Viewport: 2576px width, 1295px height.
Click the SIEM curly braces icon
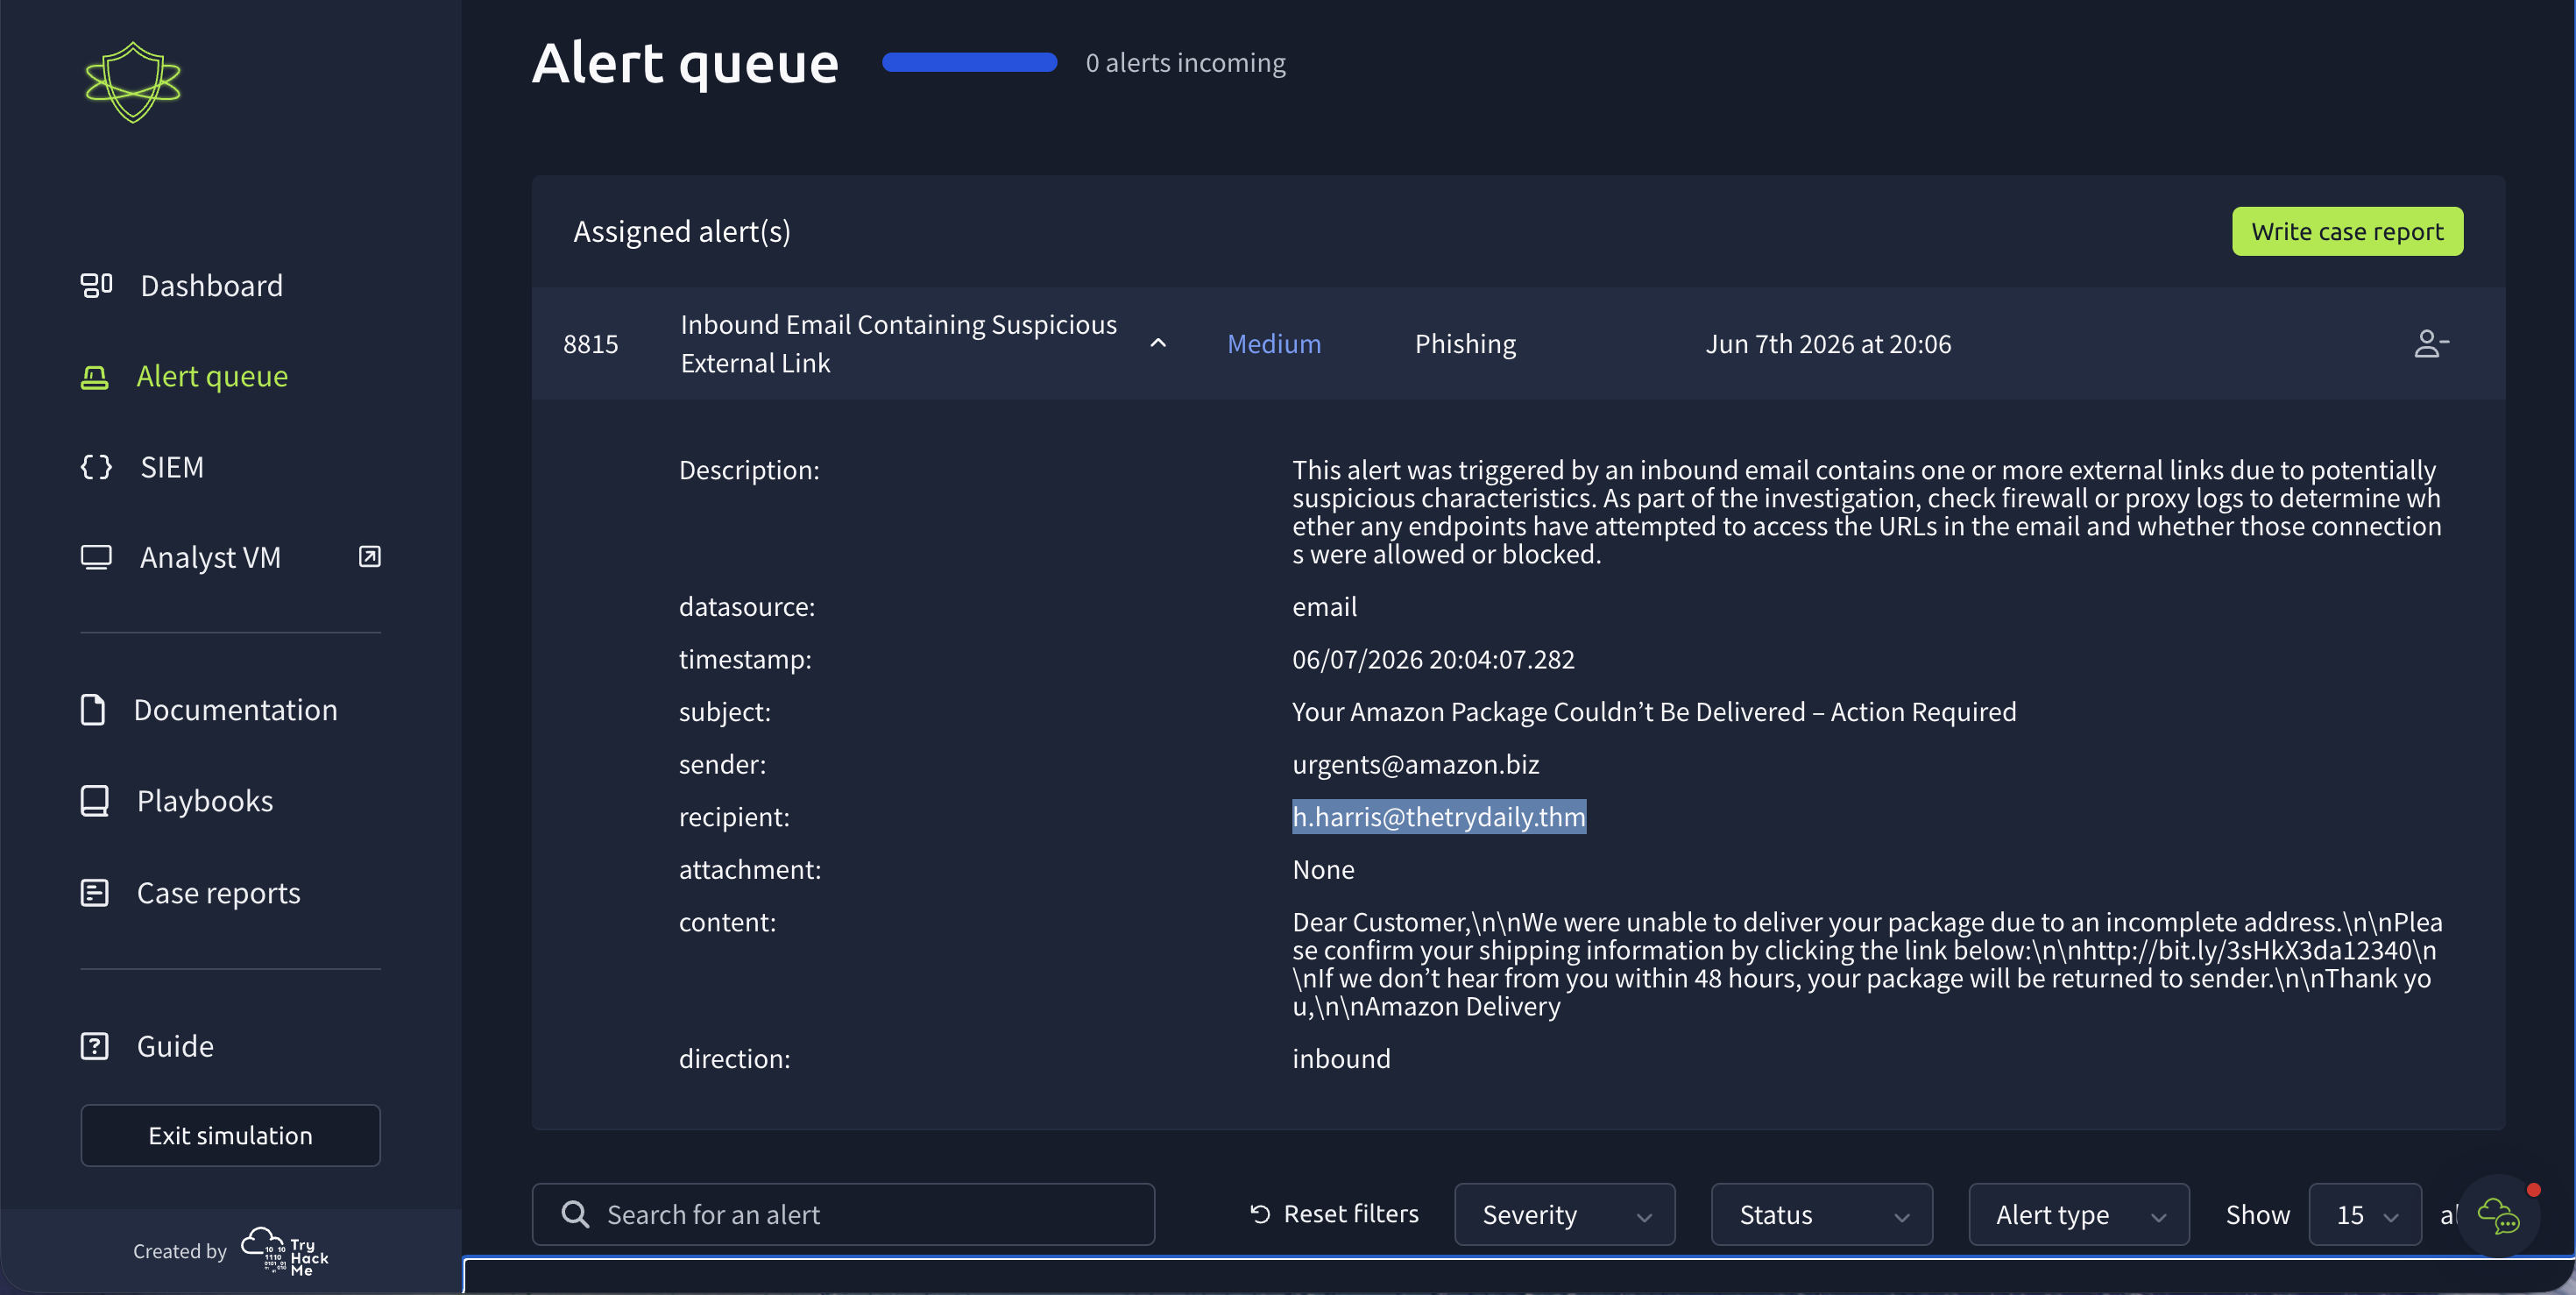point(96,467)
